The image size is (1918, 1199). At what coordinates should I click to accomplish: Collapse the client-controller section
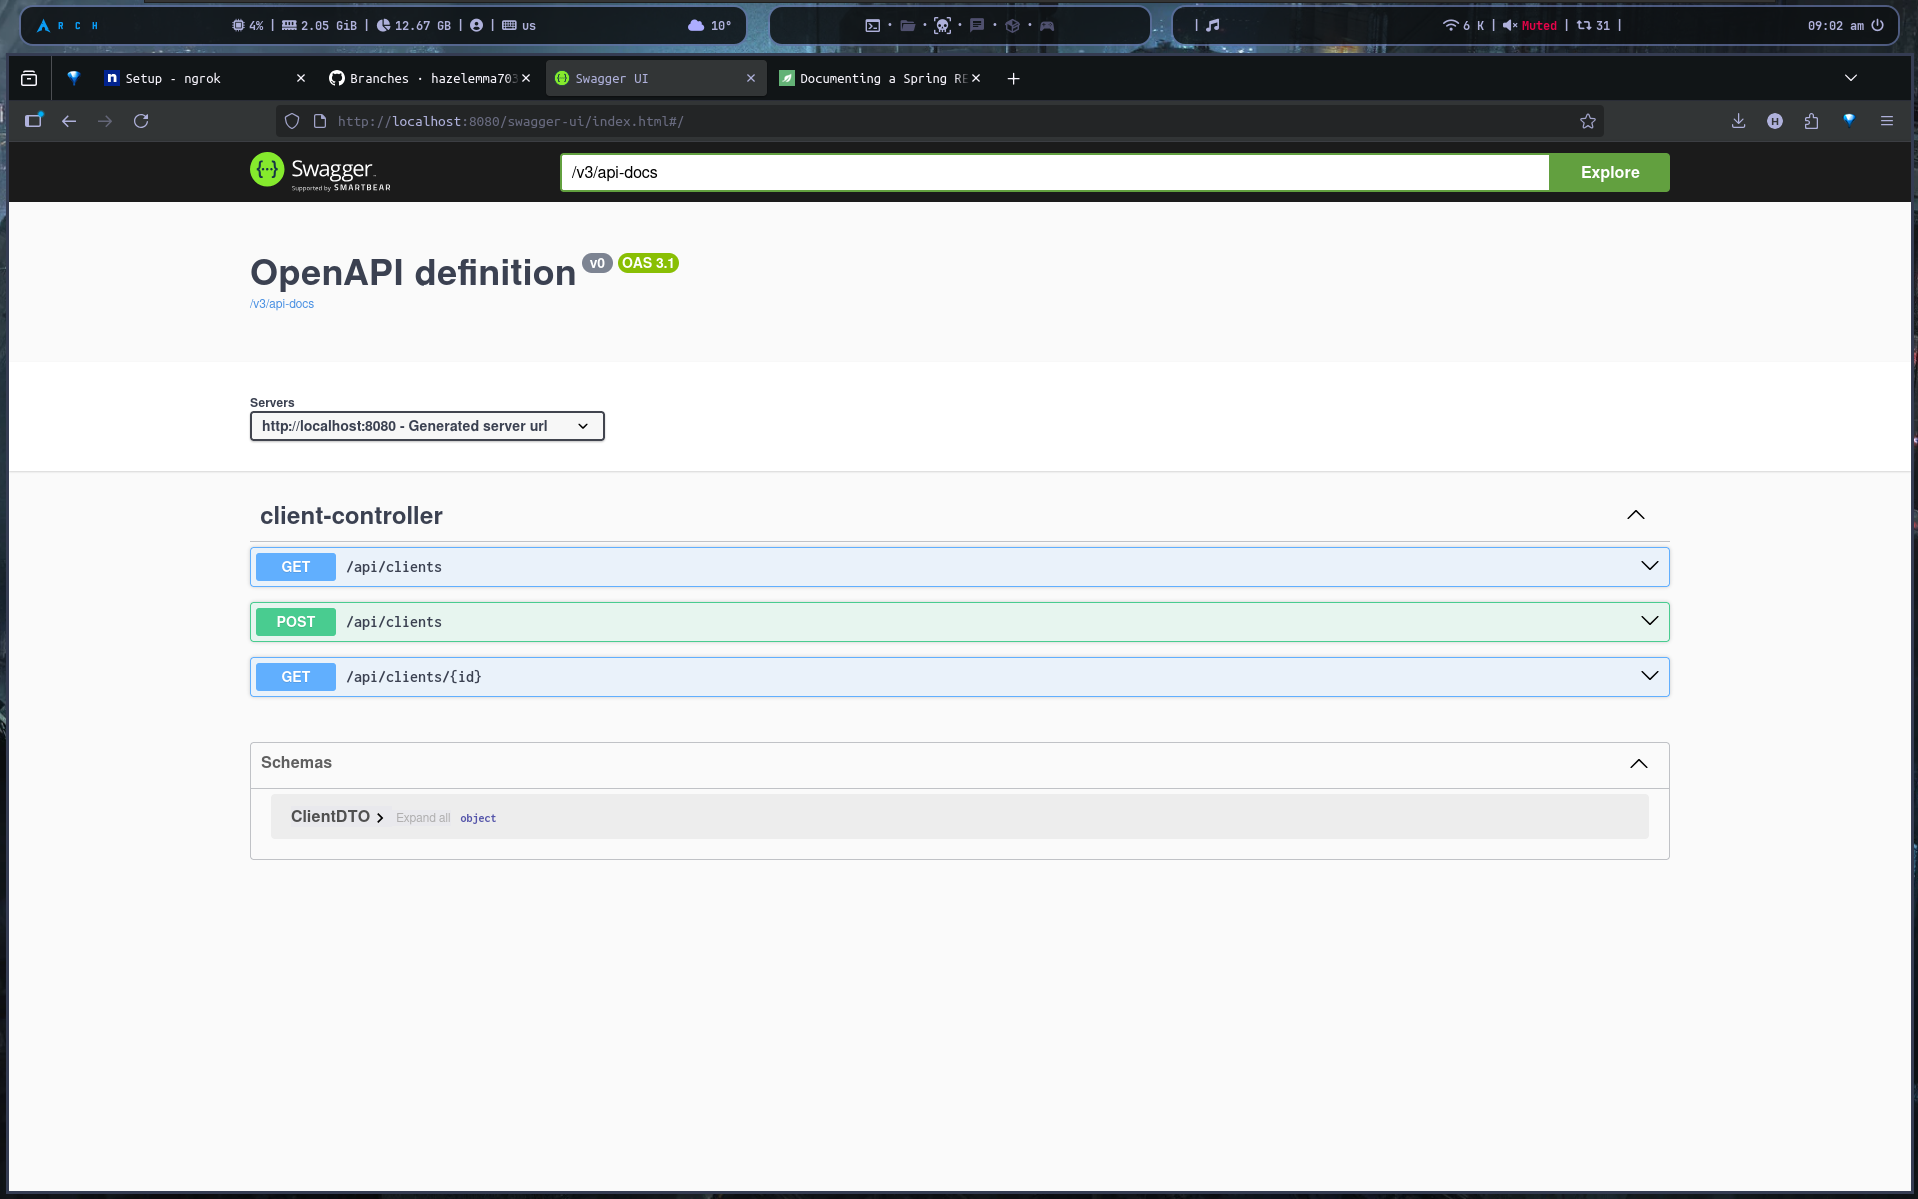coord(1635,515)
